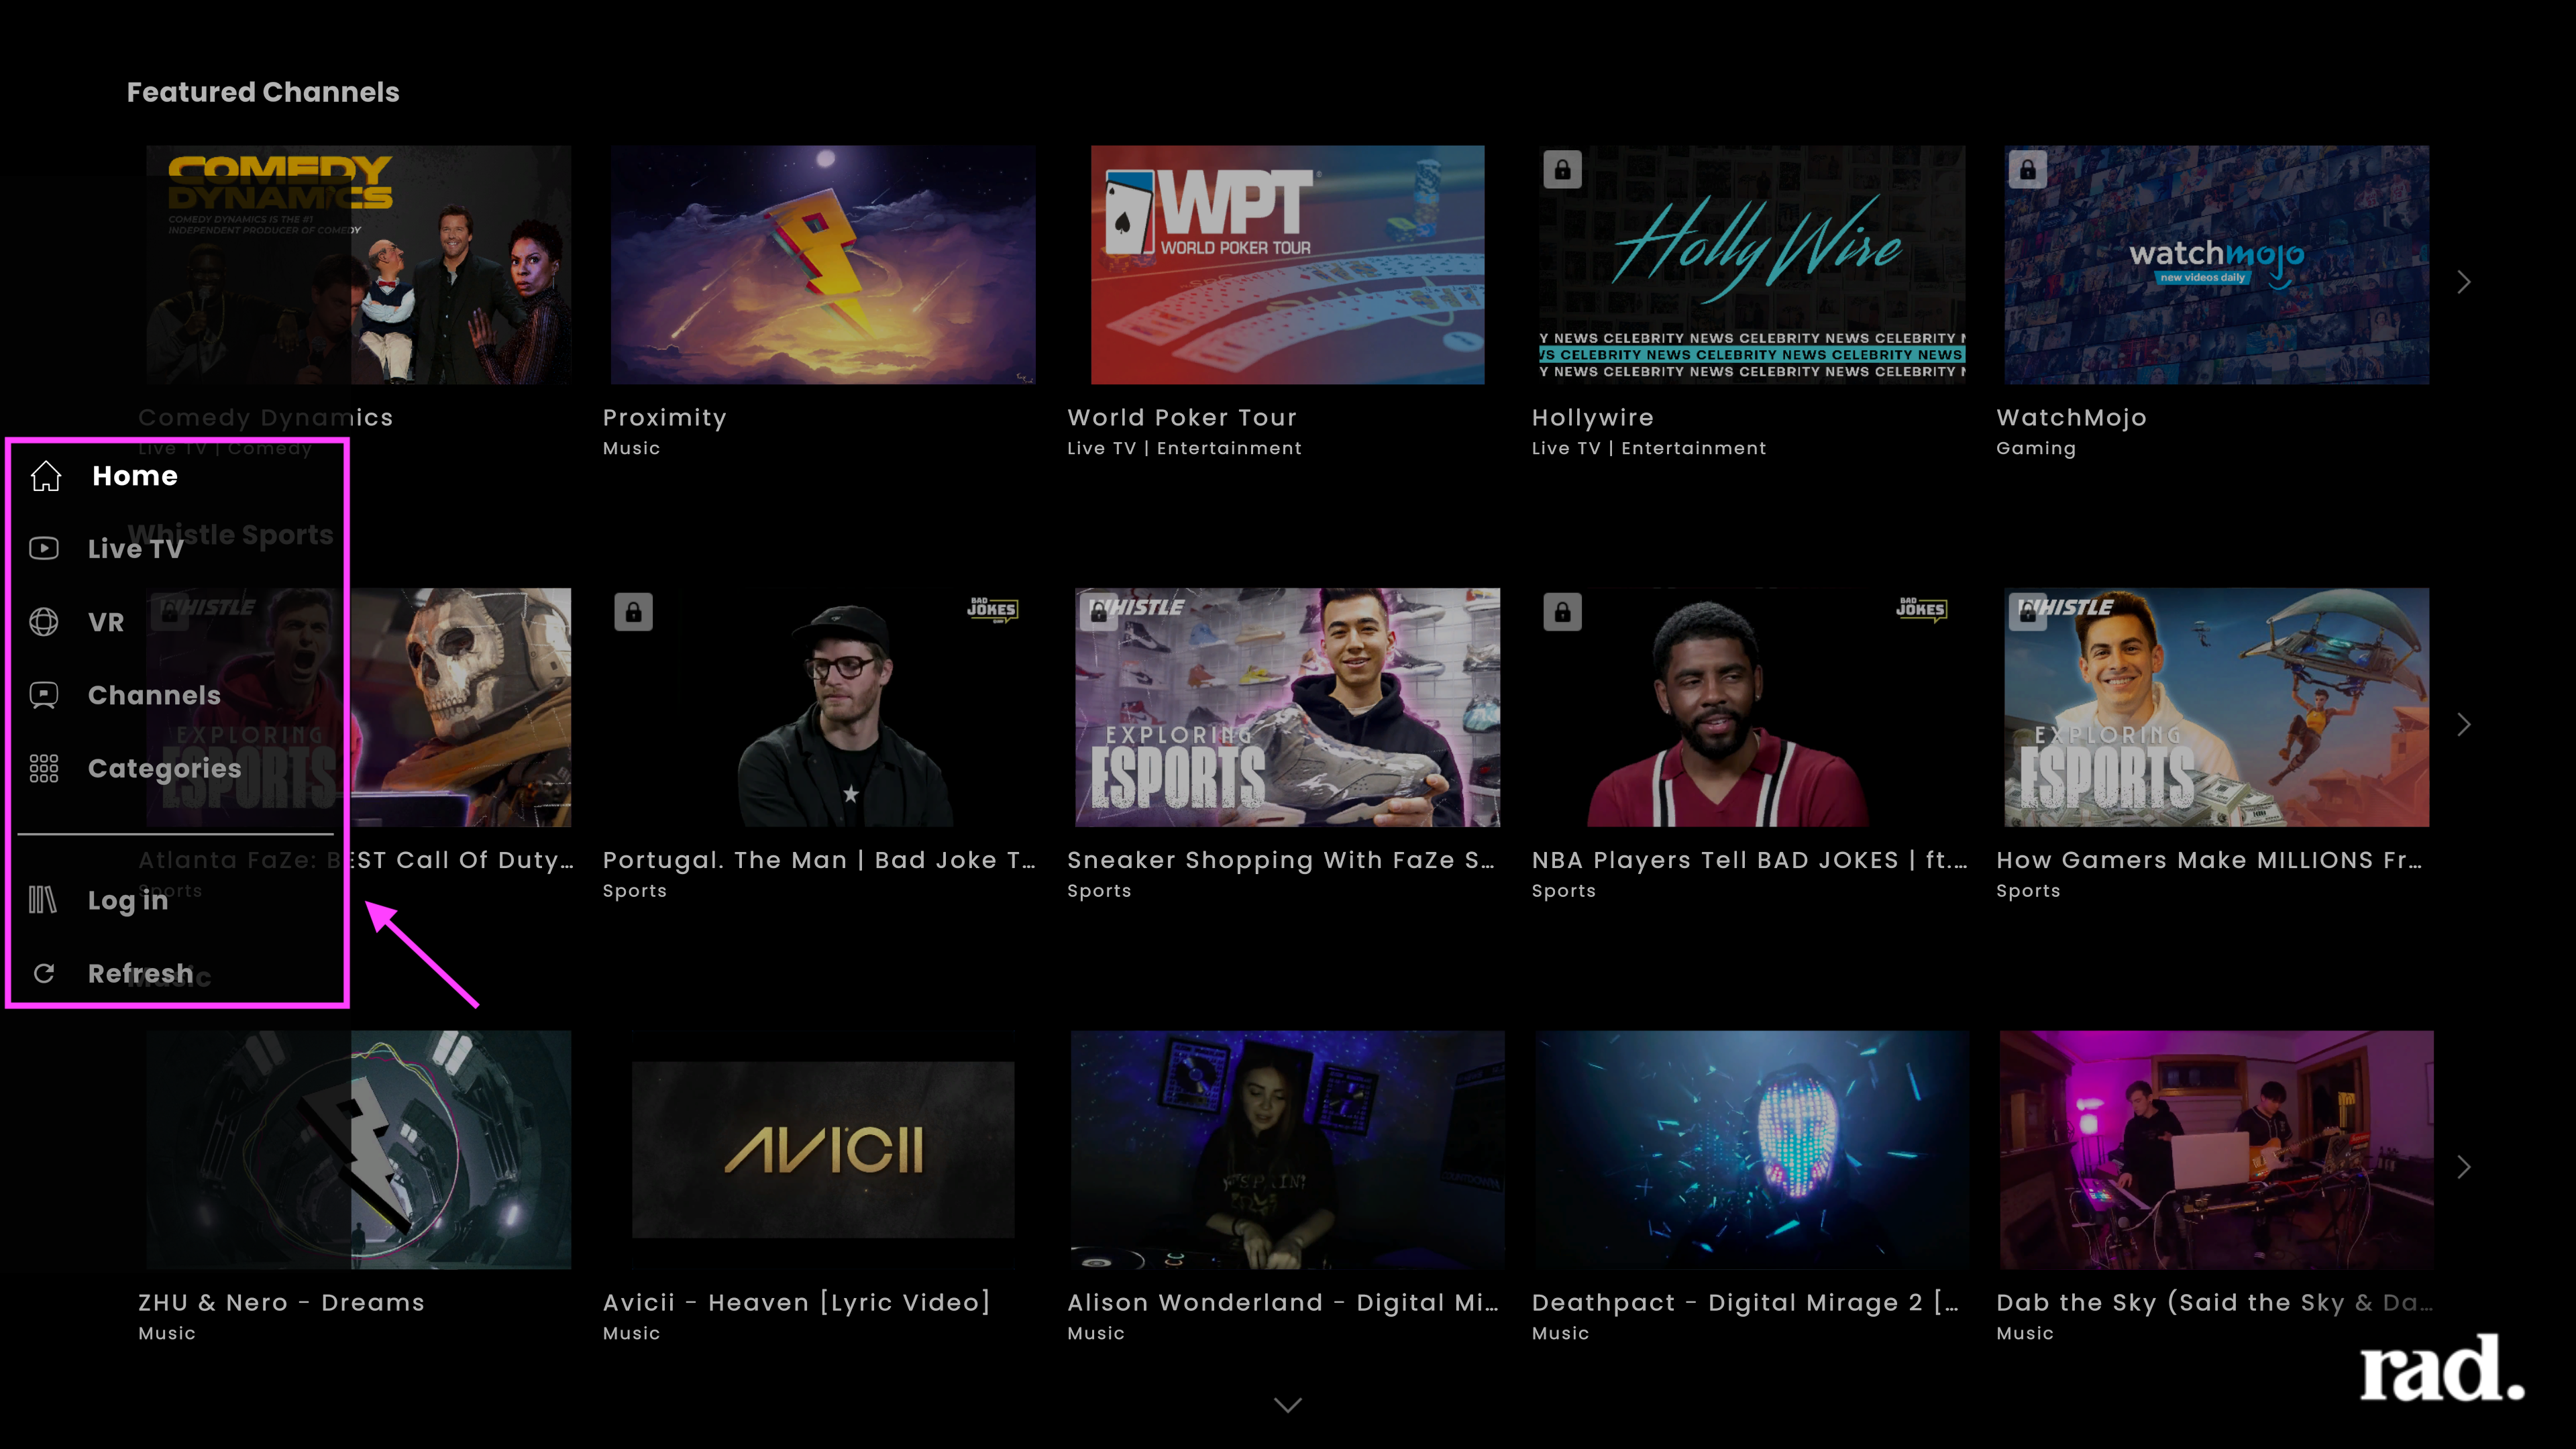Click the lock icon on WatchMojo thumbnail

[x=2027, y=170]
